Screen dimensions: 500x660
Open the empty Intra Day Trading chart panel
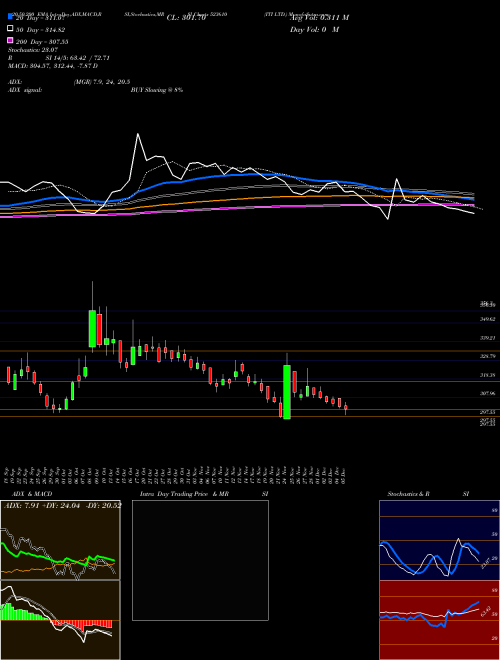pos(200,560)
